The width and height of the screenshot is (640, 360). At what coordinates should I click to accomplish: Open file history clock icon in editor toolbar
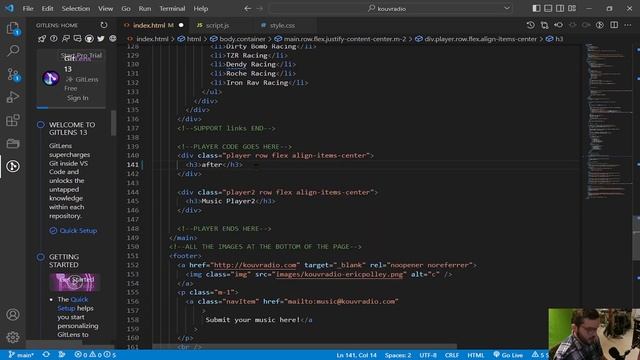click(x=530, y=25)
